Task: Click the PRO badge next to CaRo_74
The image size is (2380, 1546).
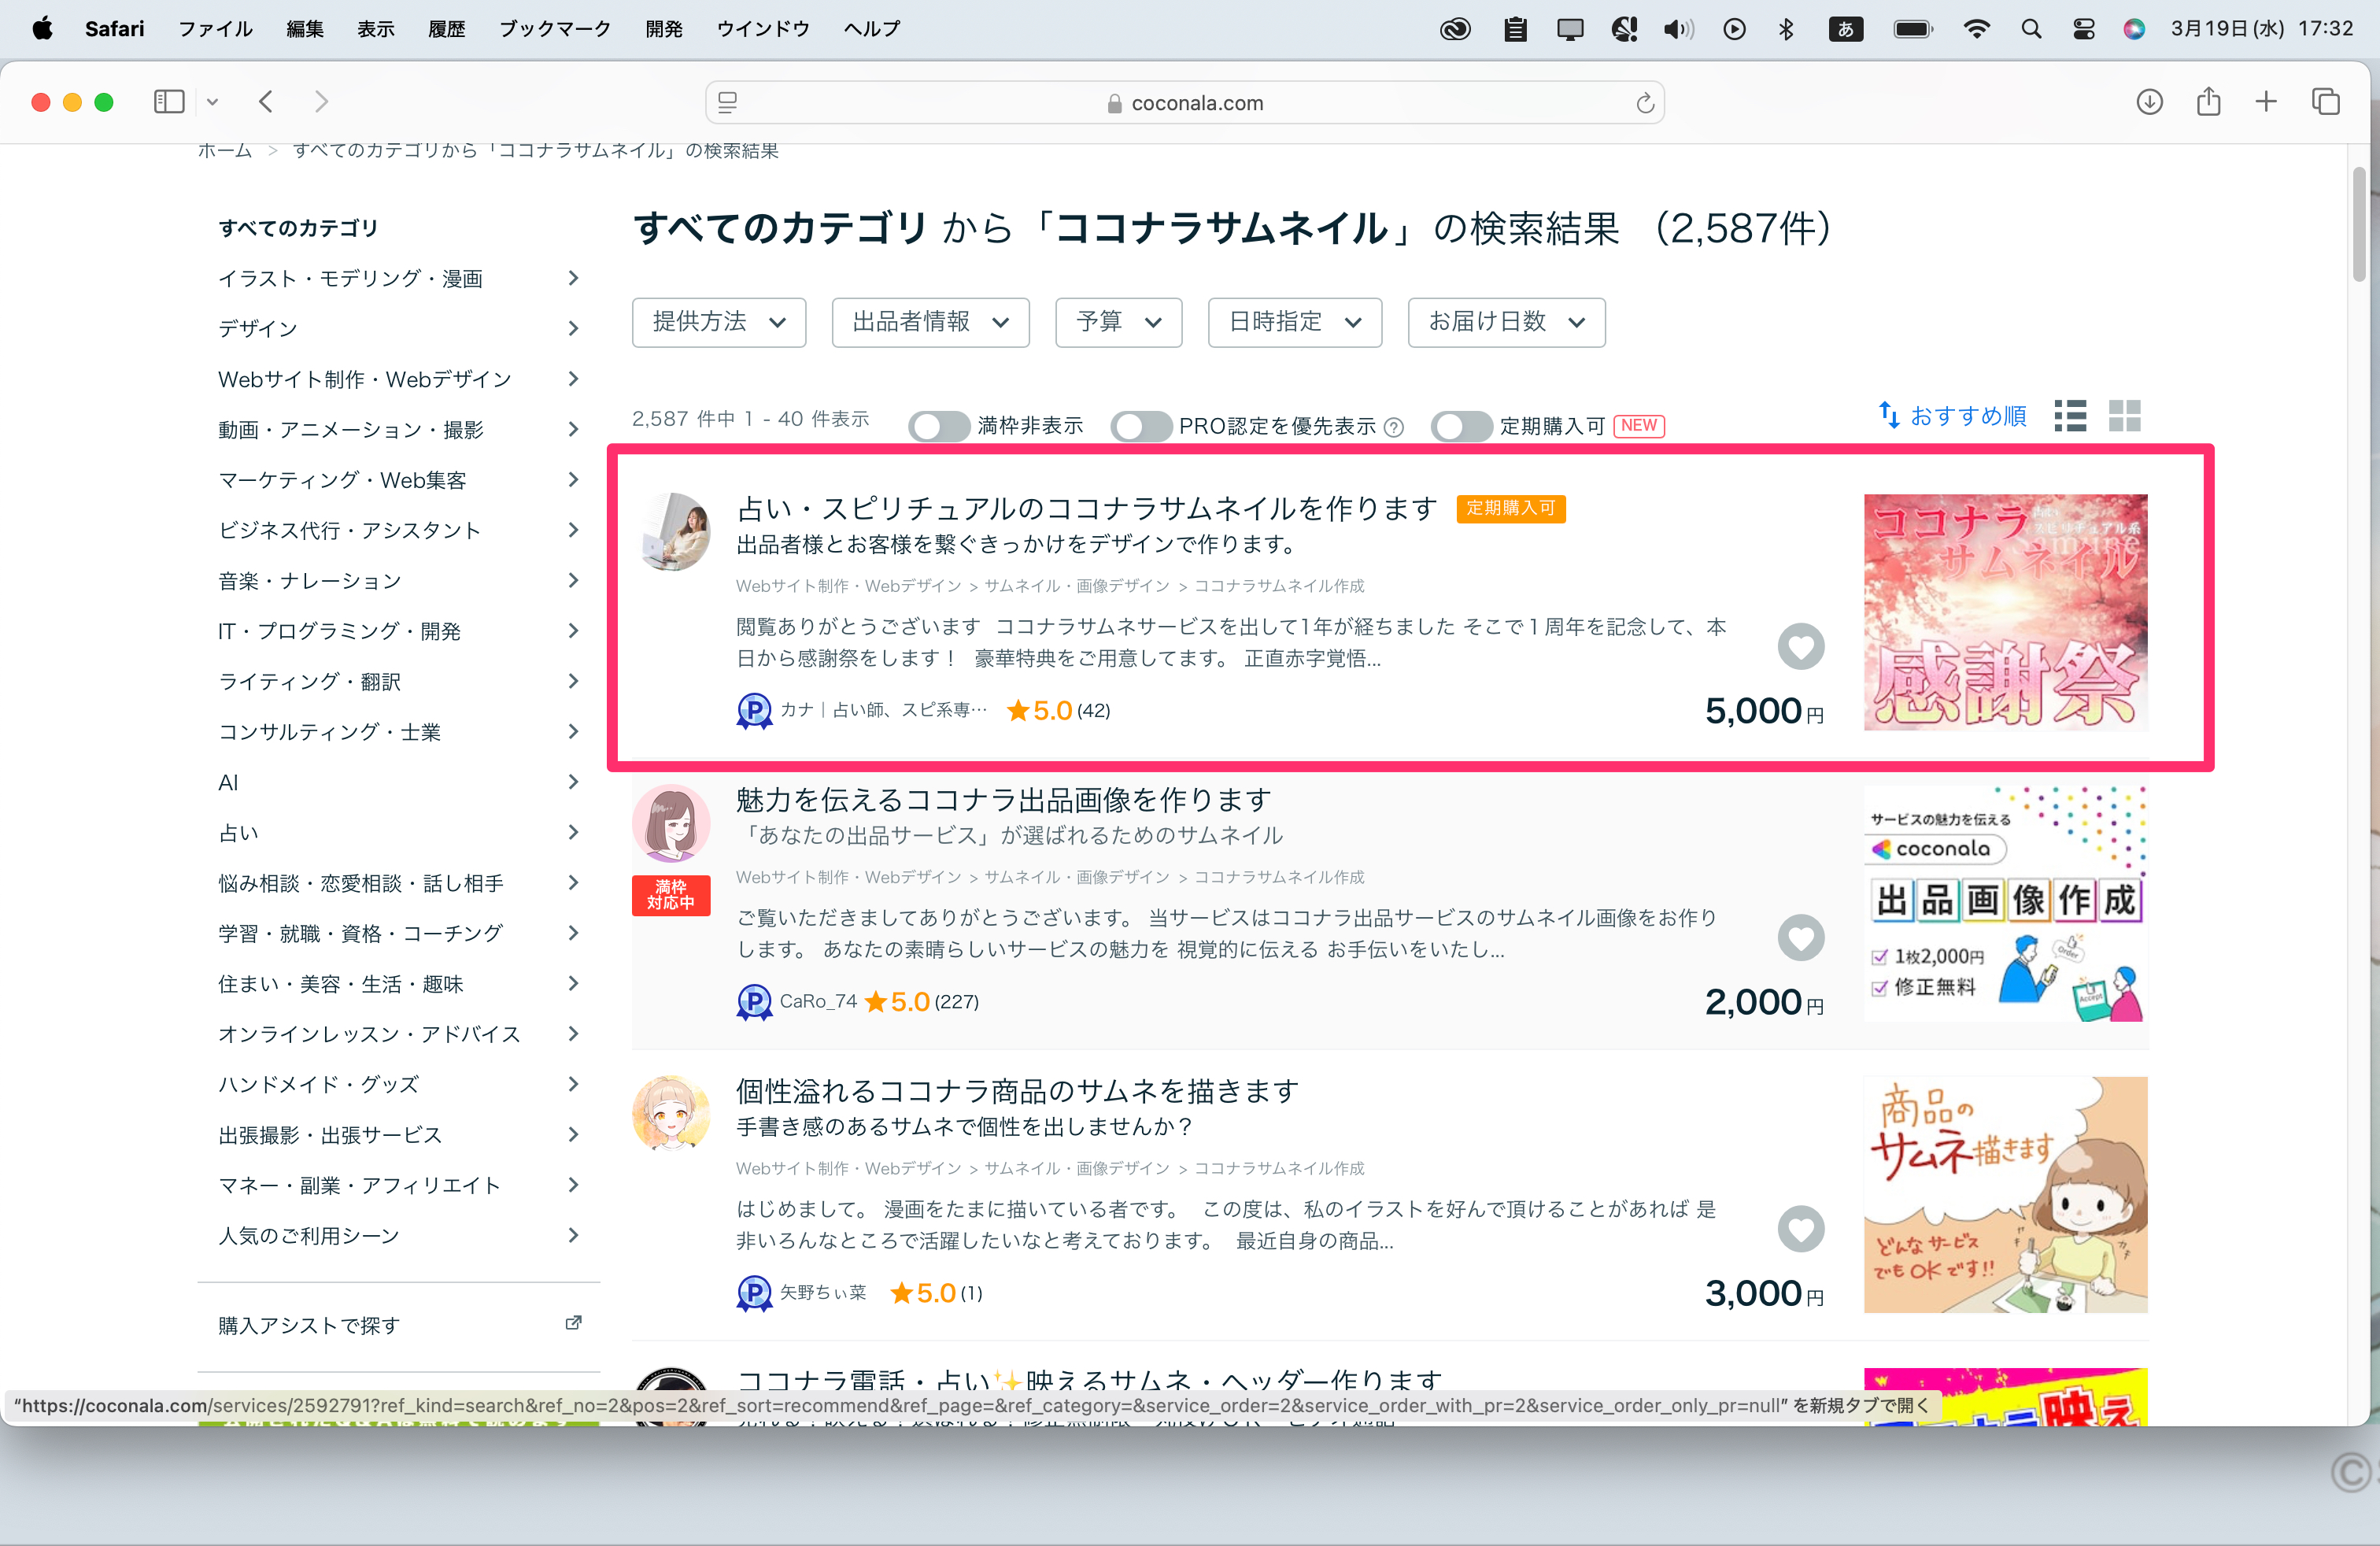Action: [754, 1002]
